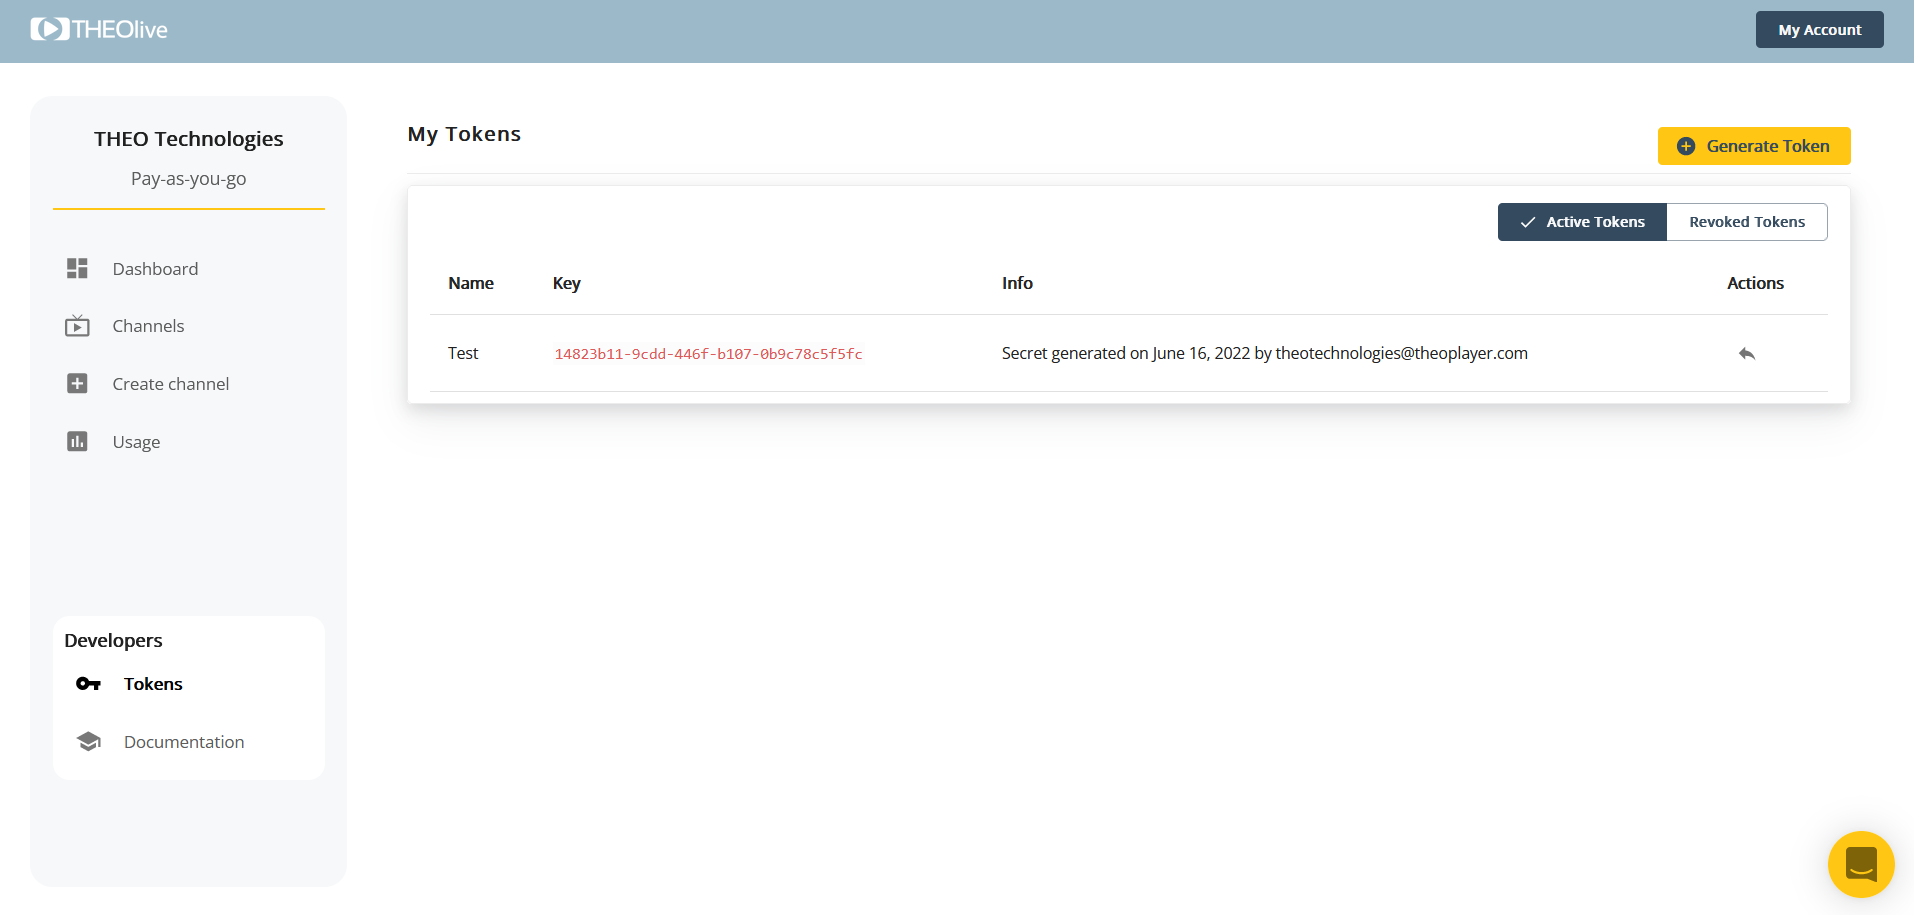
Task: Click the Dashboard grid icon
Action: (77, 268)
